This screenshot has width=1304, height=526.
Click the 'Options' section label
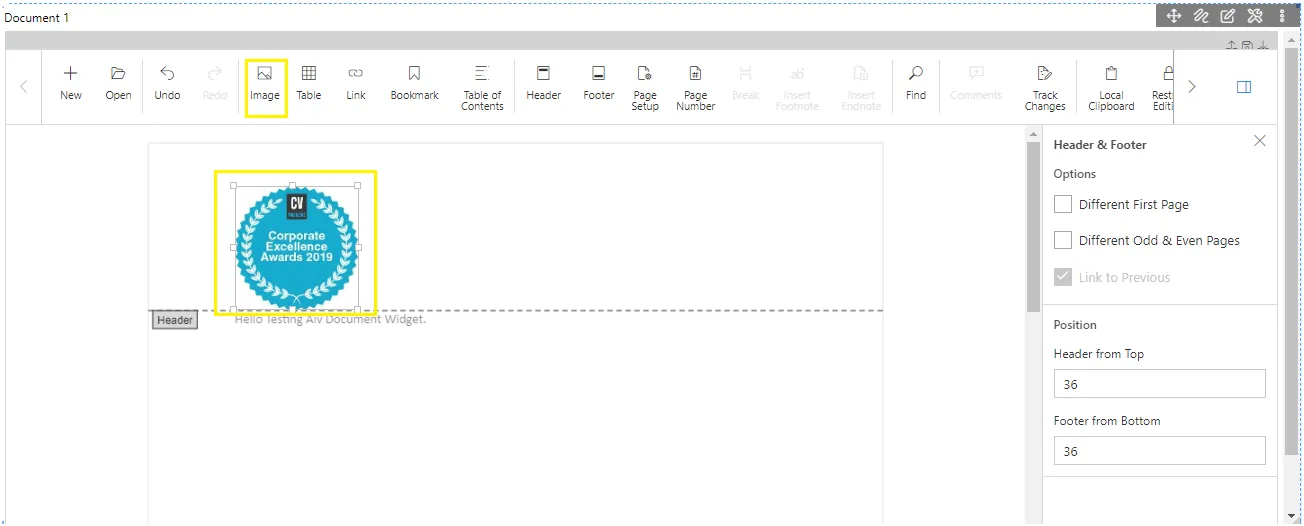(x=1075, y=174)
